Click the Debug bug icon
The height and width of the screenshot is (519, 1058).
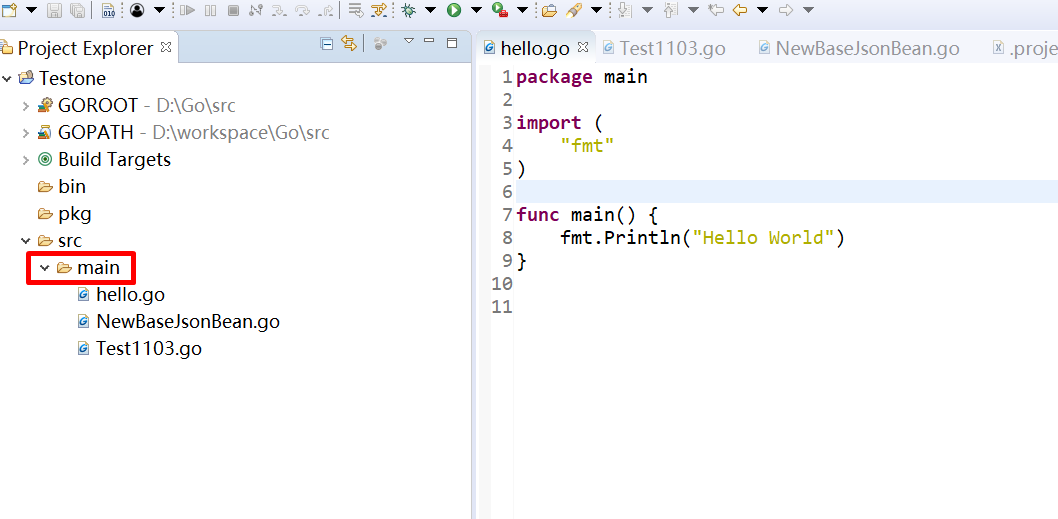coord(408,10)
